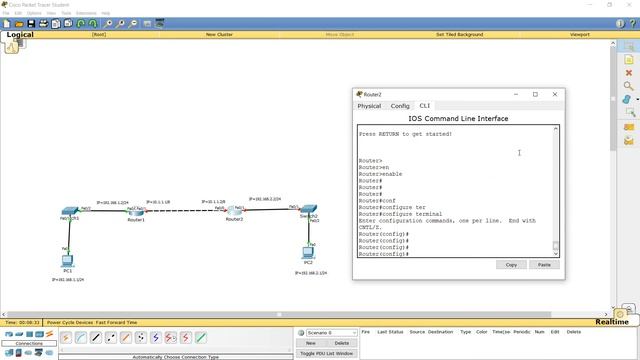This screenshot has width=640, height=360.
Task: Click the Print icon in toolbar
Action: (43, 24)
